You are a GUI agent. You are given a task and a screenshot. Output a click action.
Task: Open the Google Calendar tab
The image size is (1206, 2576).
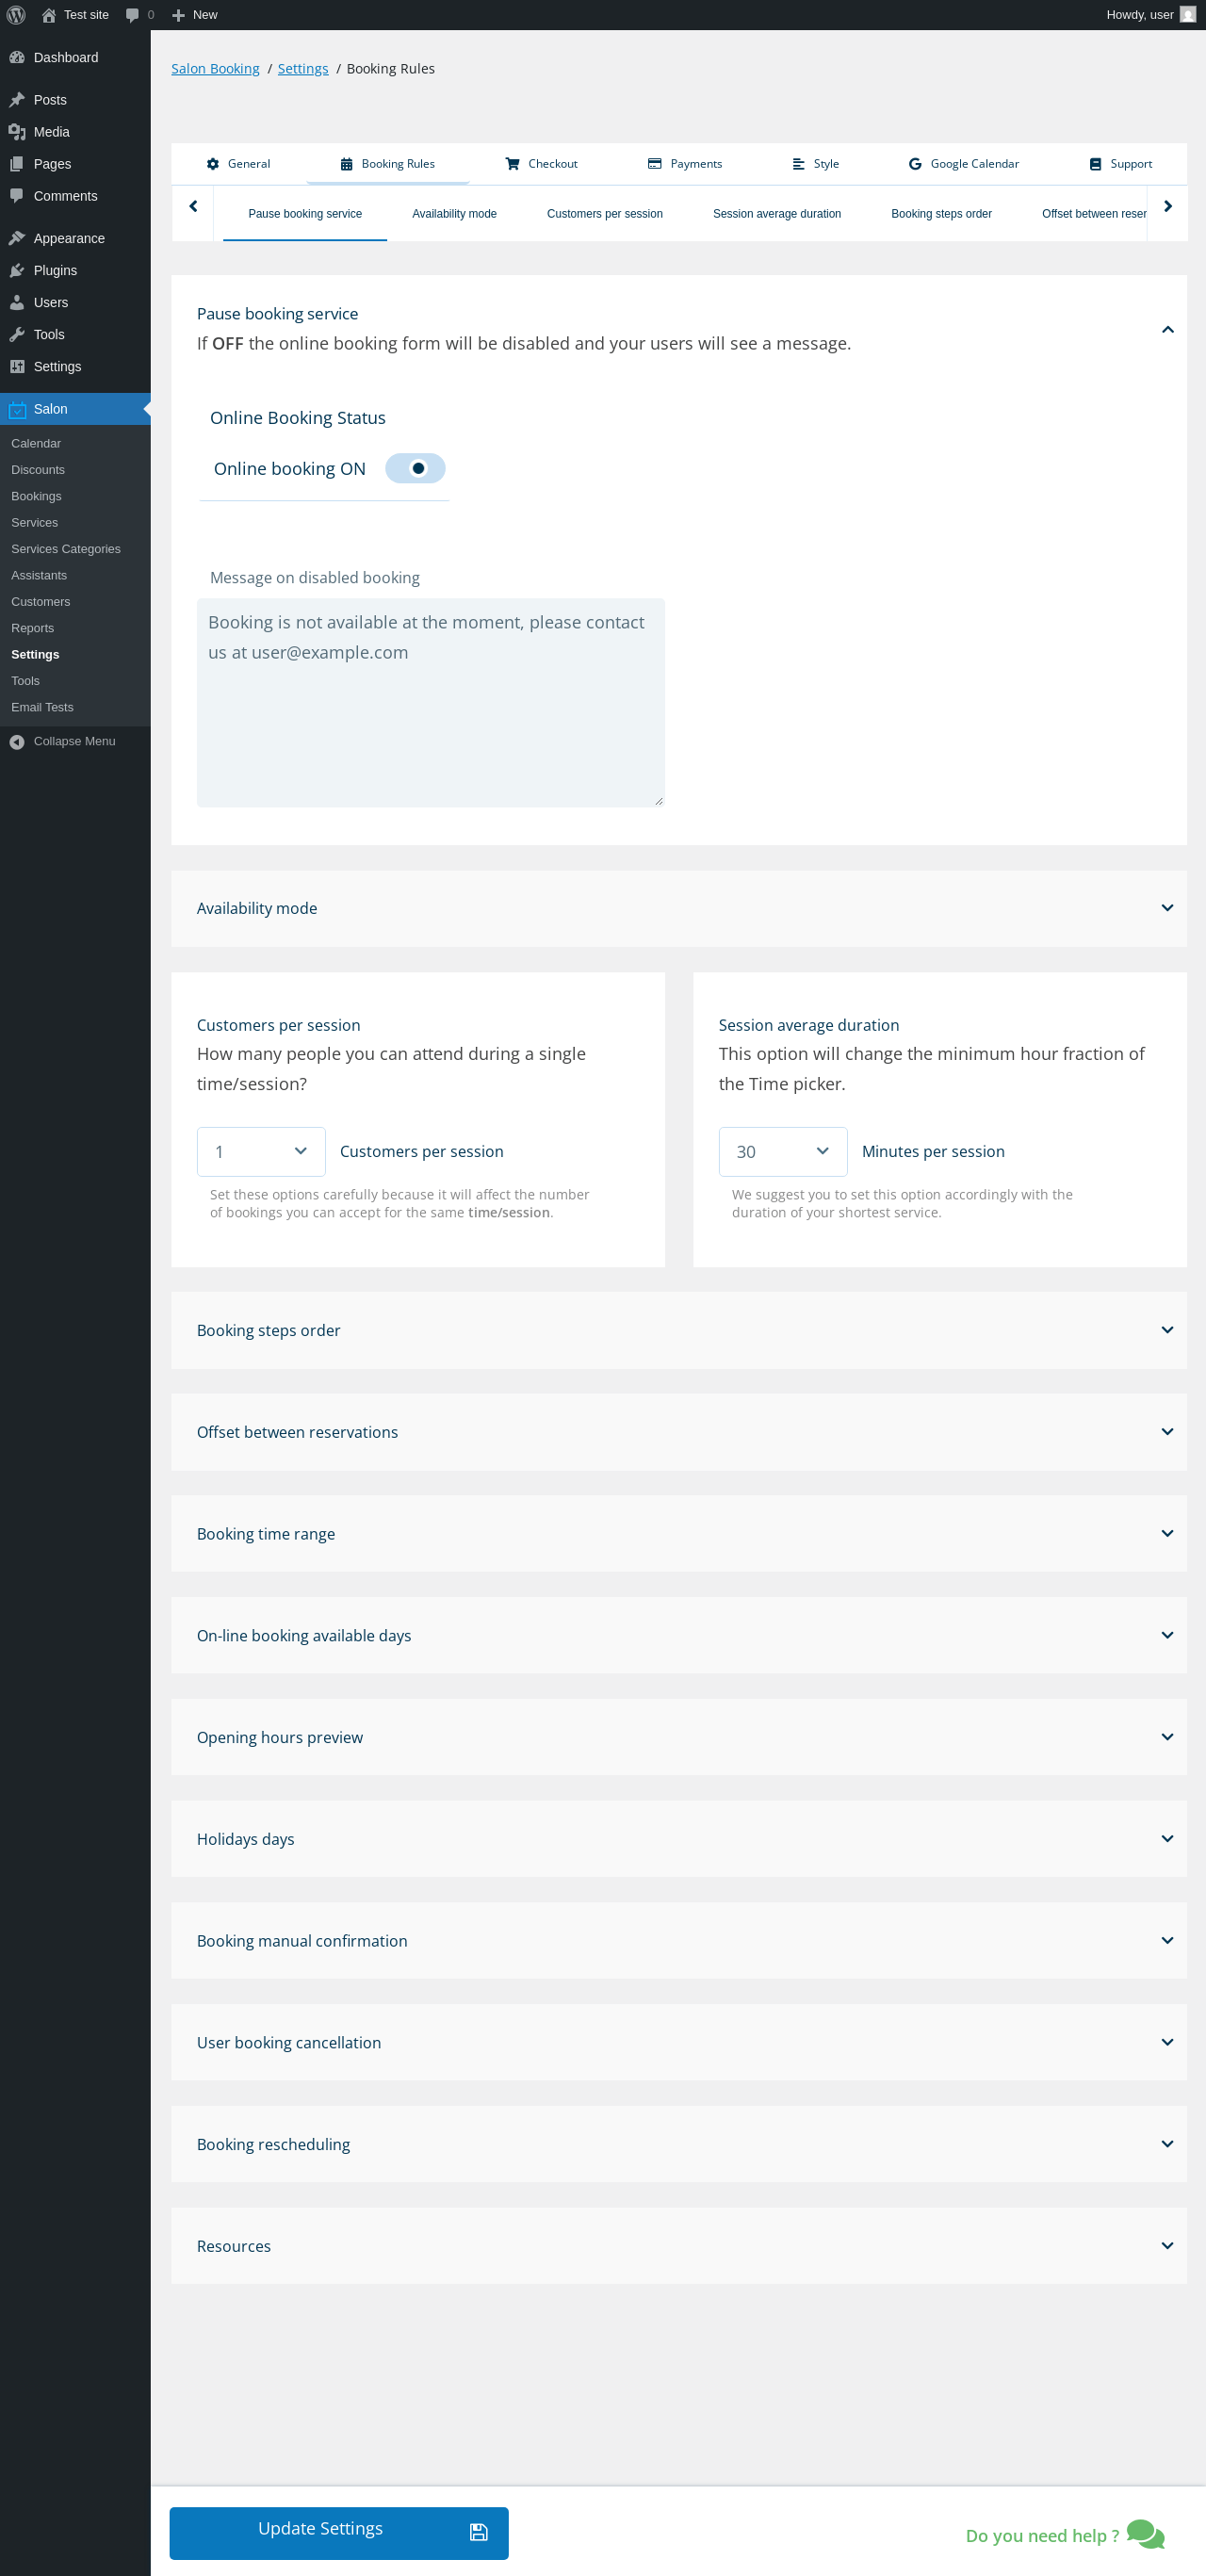click(963, 164)
